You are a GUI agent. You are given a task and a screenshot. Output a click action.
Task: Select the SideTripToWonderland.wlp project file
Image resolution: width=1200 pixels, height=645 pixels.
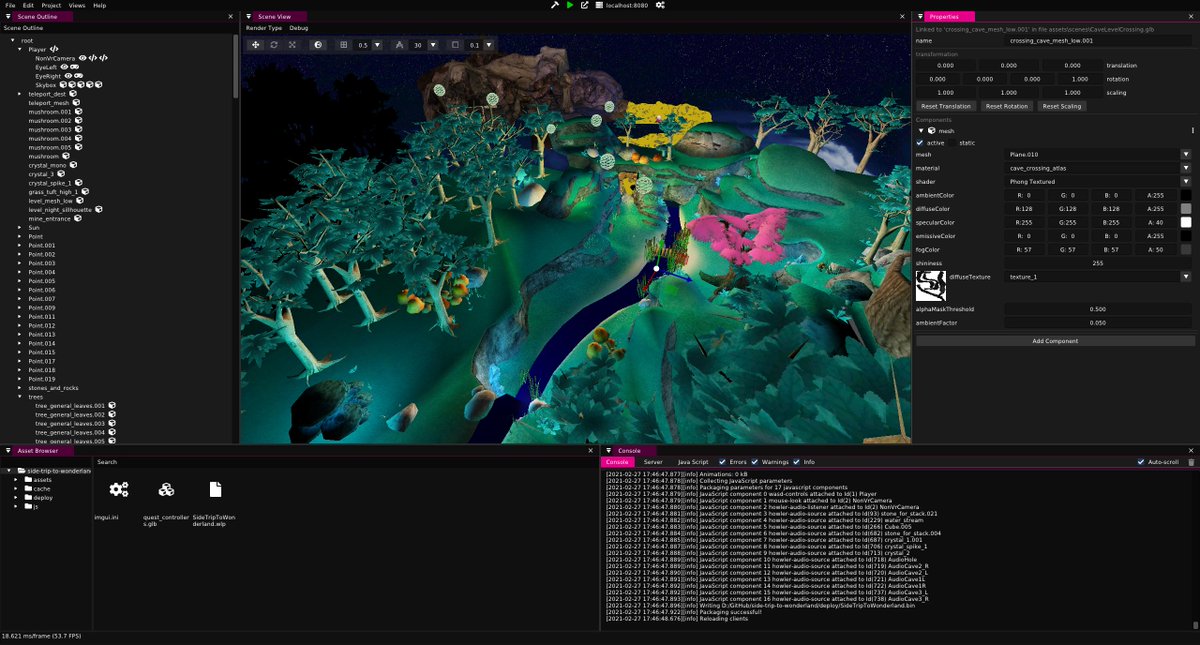[215, 490]
